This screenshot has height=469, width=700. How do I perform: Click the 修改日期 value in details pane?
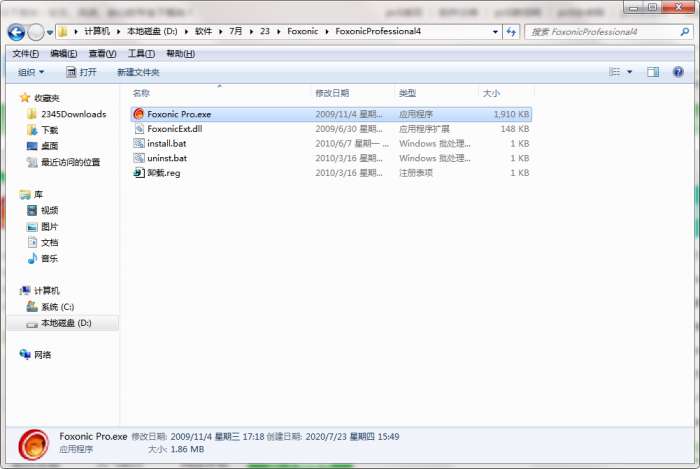click(x=217, y=437)
